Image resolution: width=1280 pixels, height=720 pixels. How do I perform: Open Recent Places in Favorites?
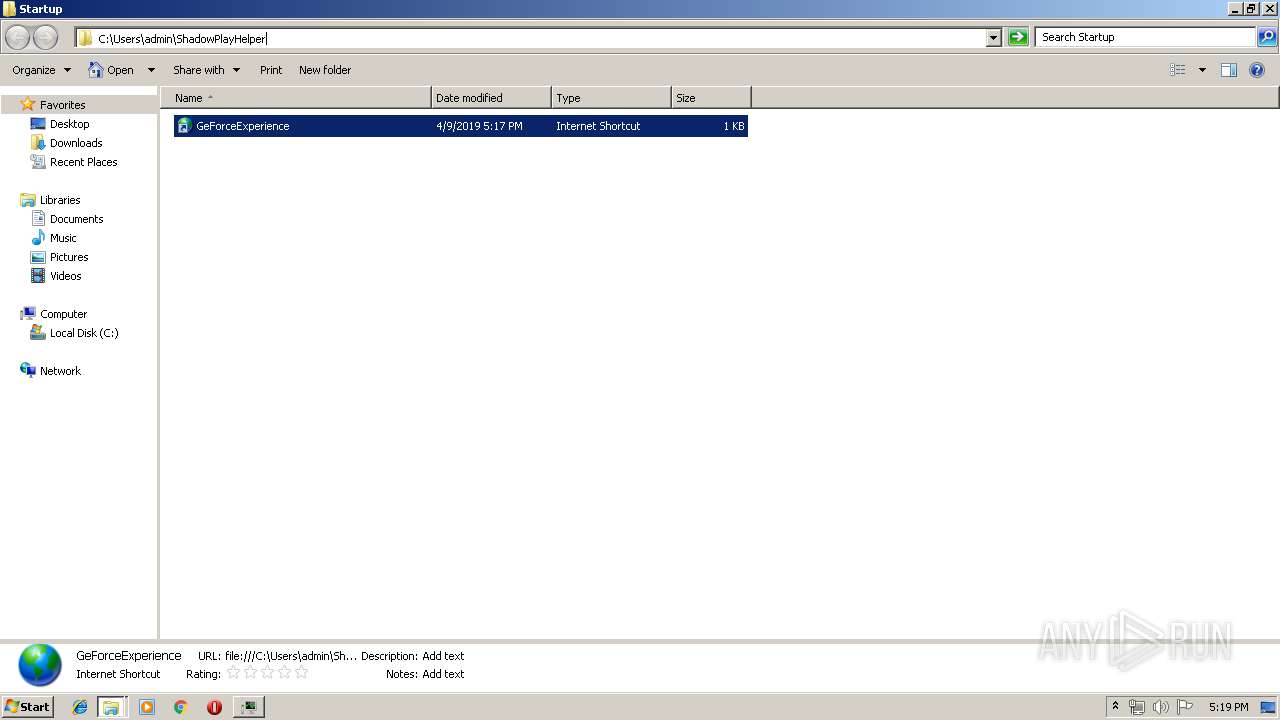point(83,162)
